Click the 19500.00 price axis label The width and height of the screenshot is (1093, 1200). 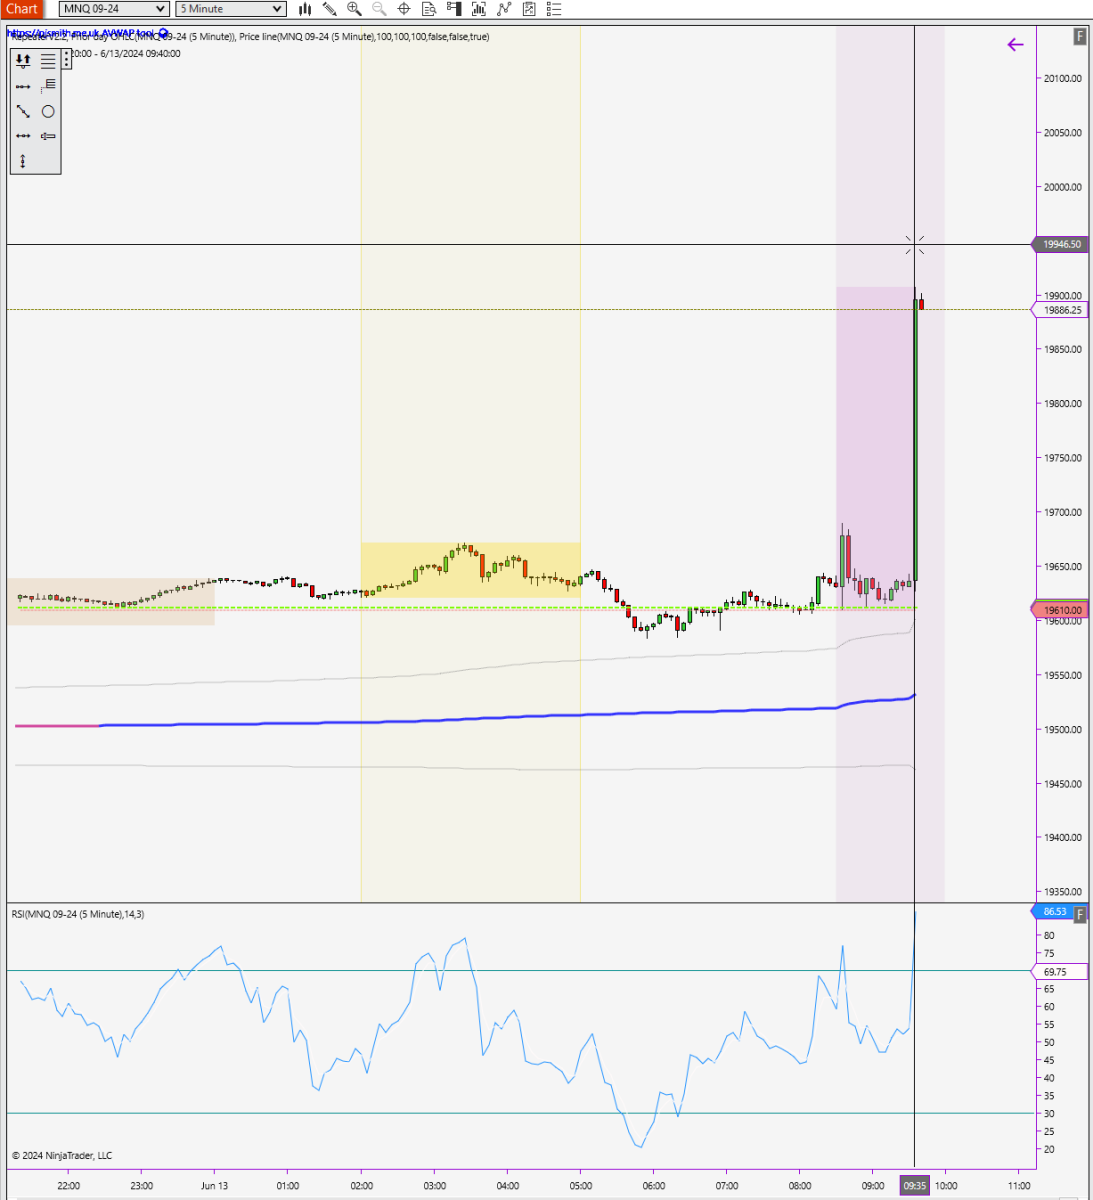(x=1062, y=730)
